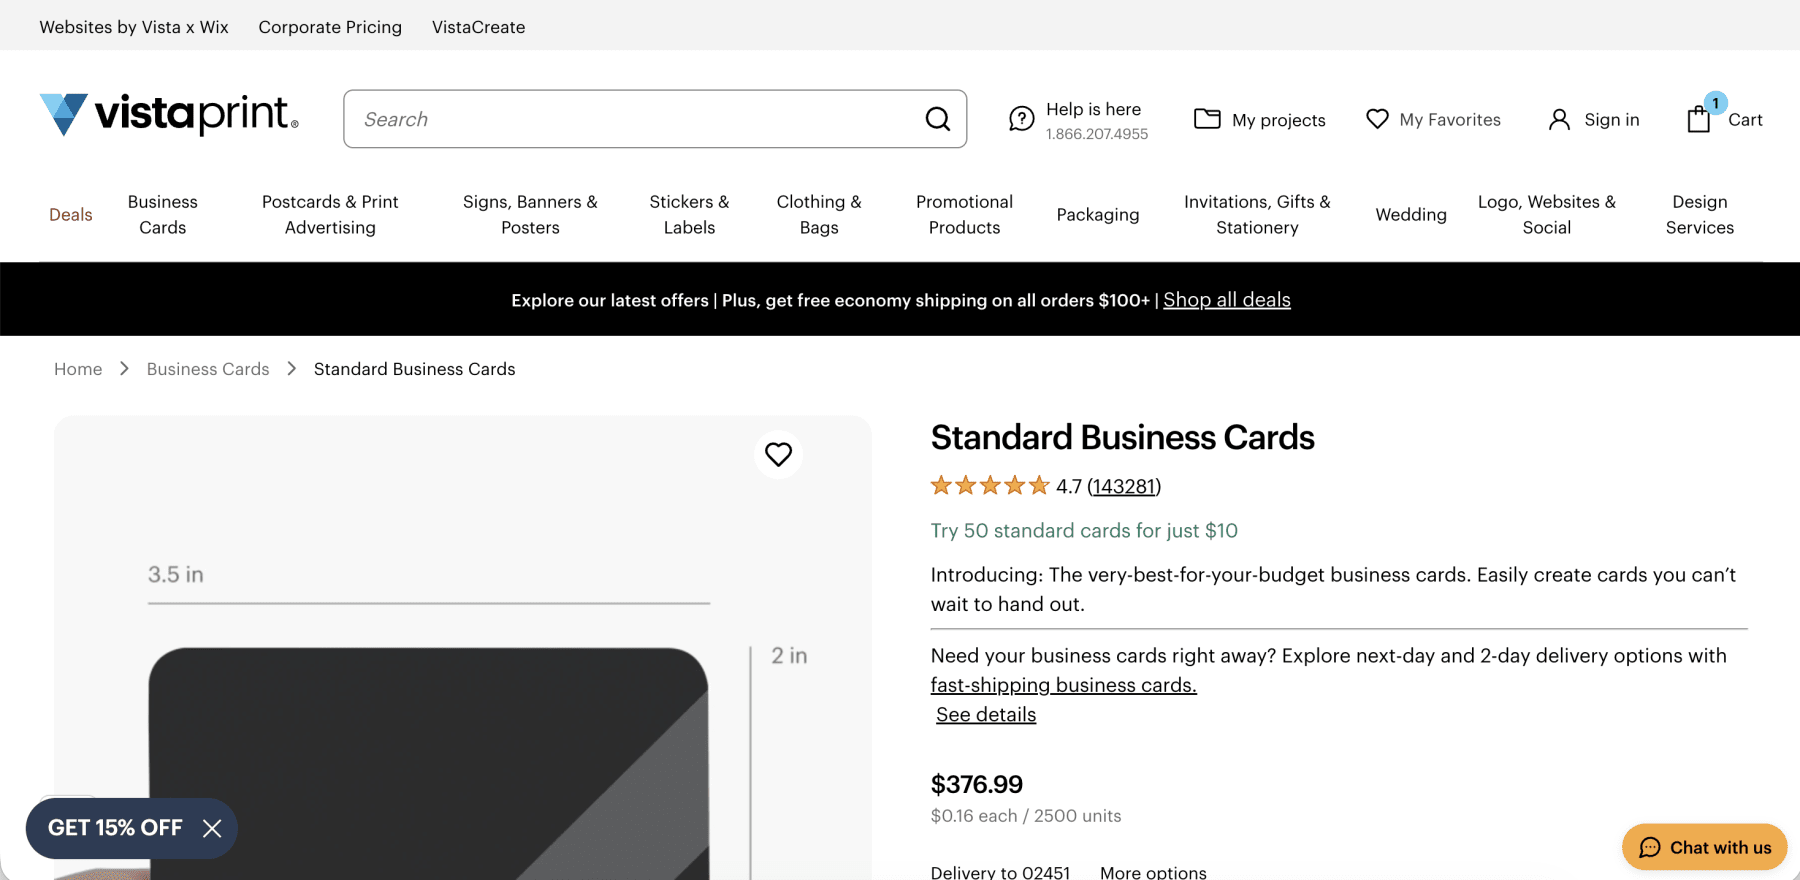Open Invitations, Gifts & Stationery menu
The image size is (1800, 880).
(x=1257, y=215)
